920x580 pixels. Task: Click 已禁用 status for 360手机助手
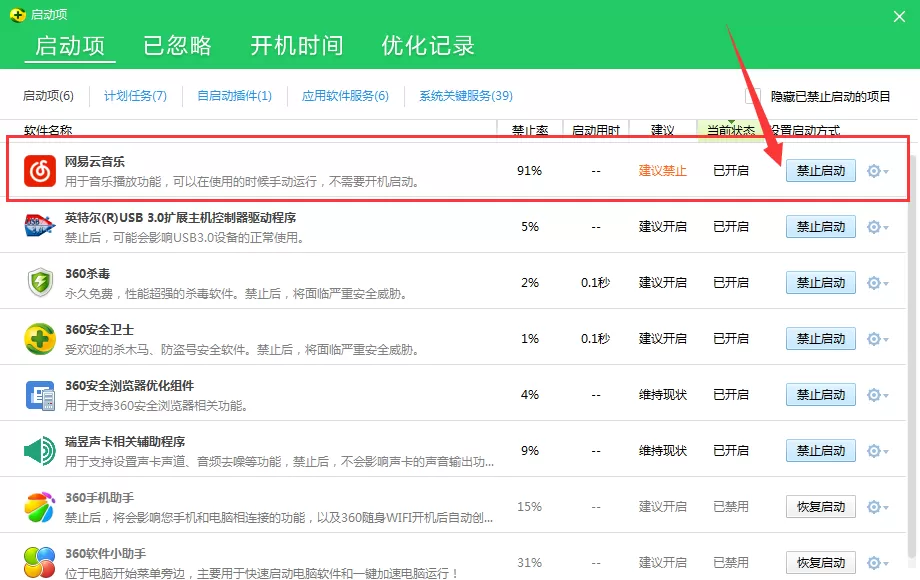coord(730,507)
